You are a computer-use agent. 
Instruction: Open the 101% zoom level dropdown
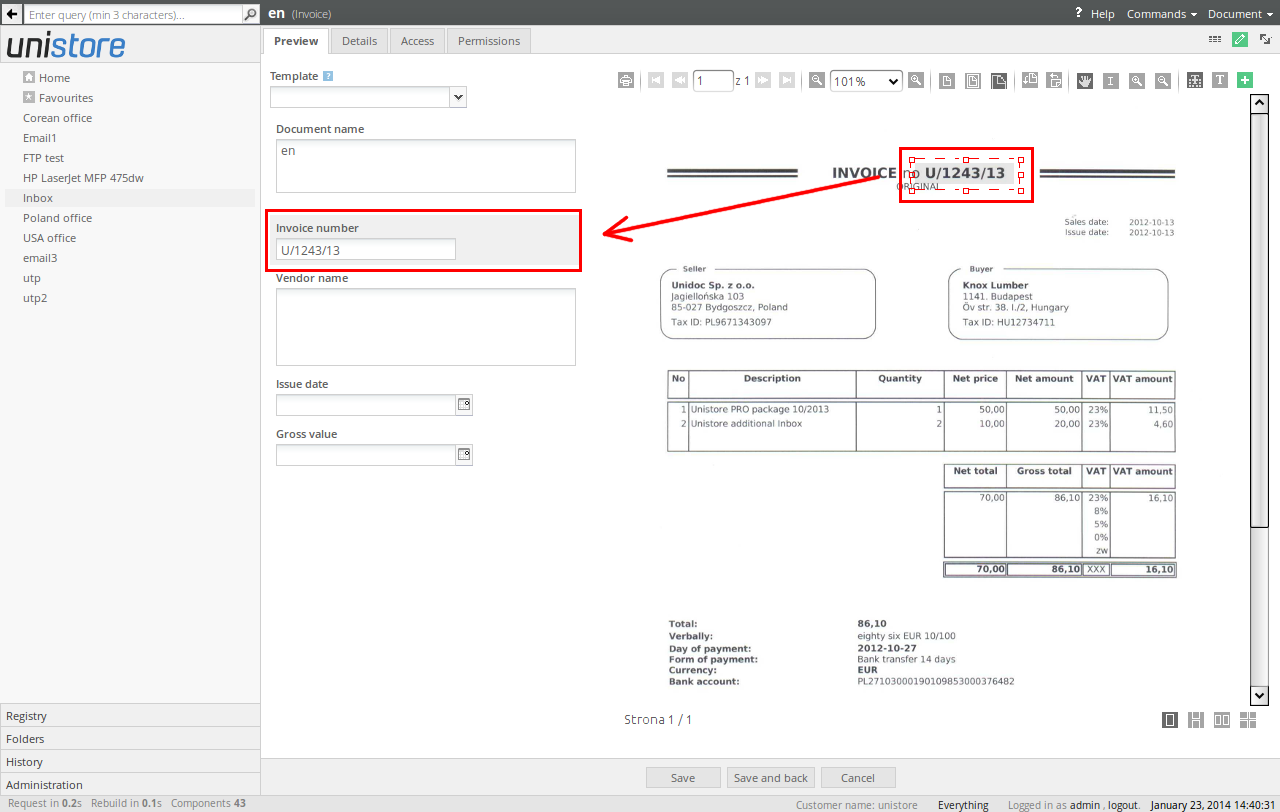[866, 81]
